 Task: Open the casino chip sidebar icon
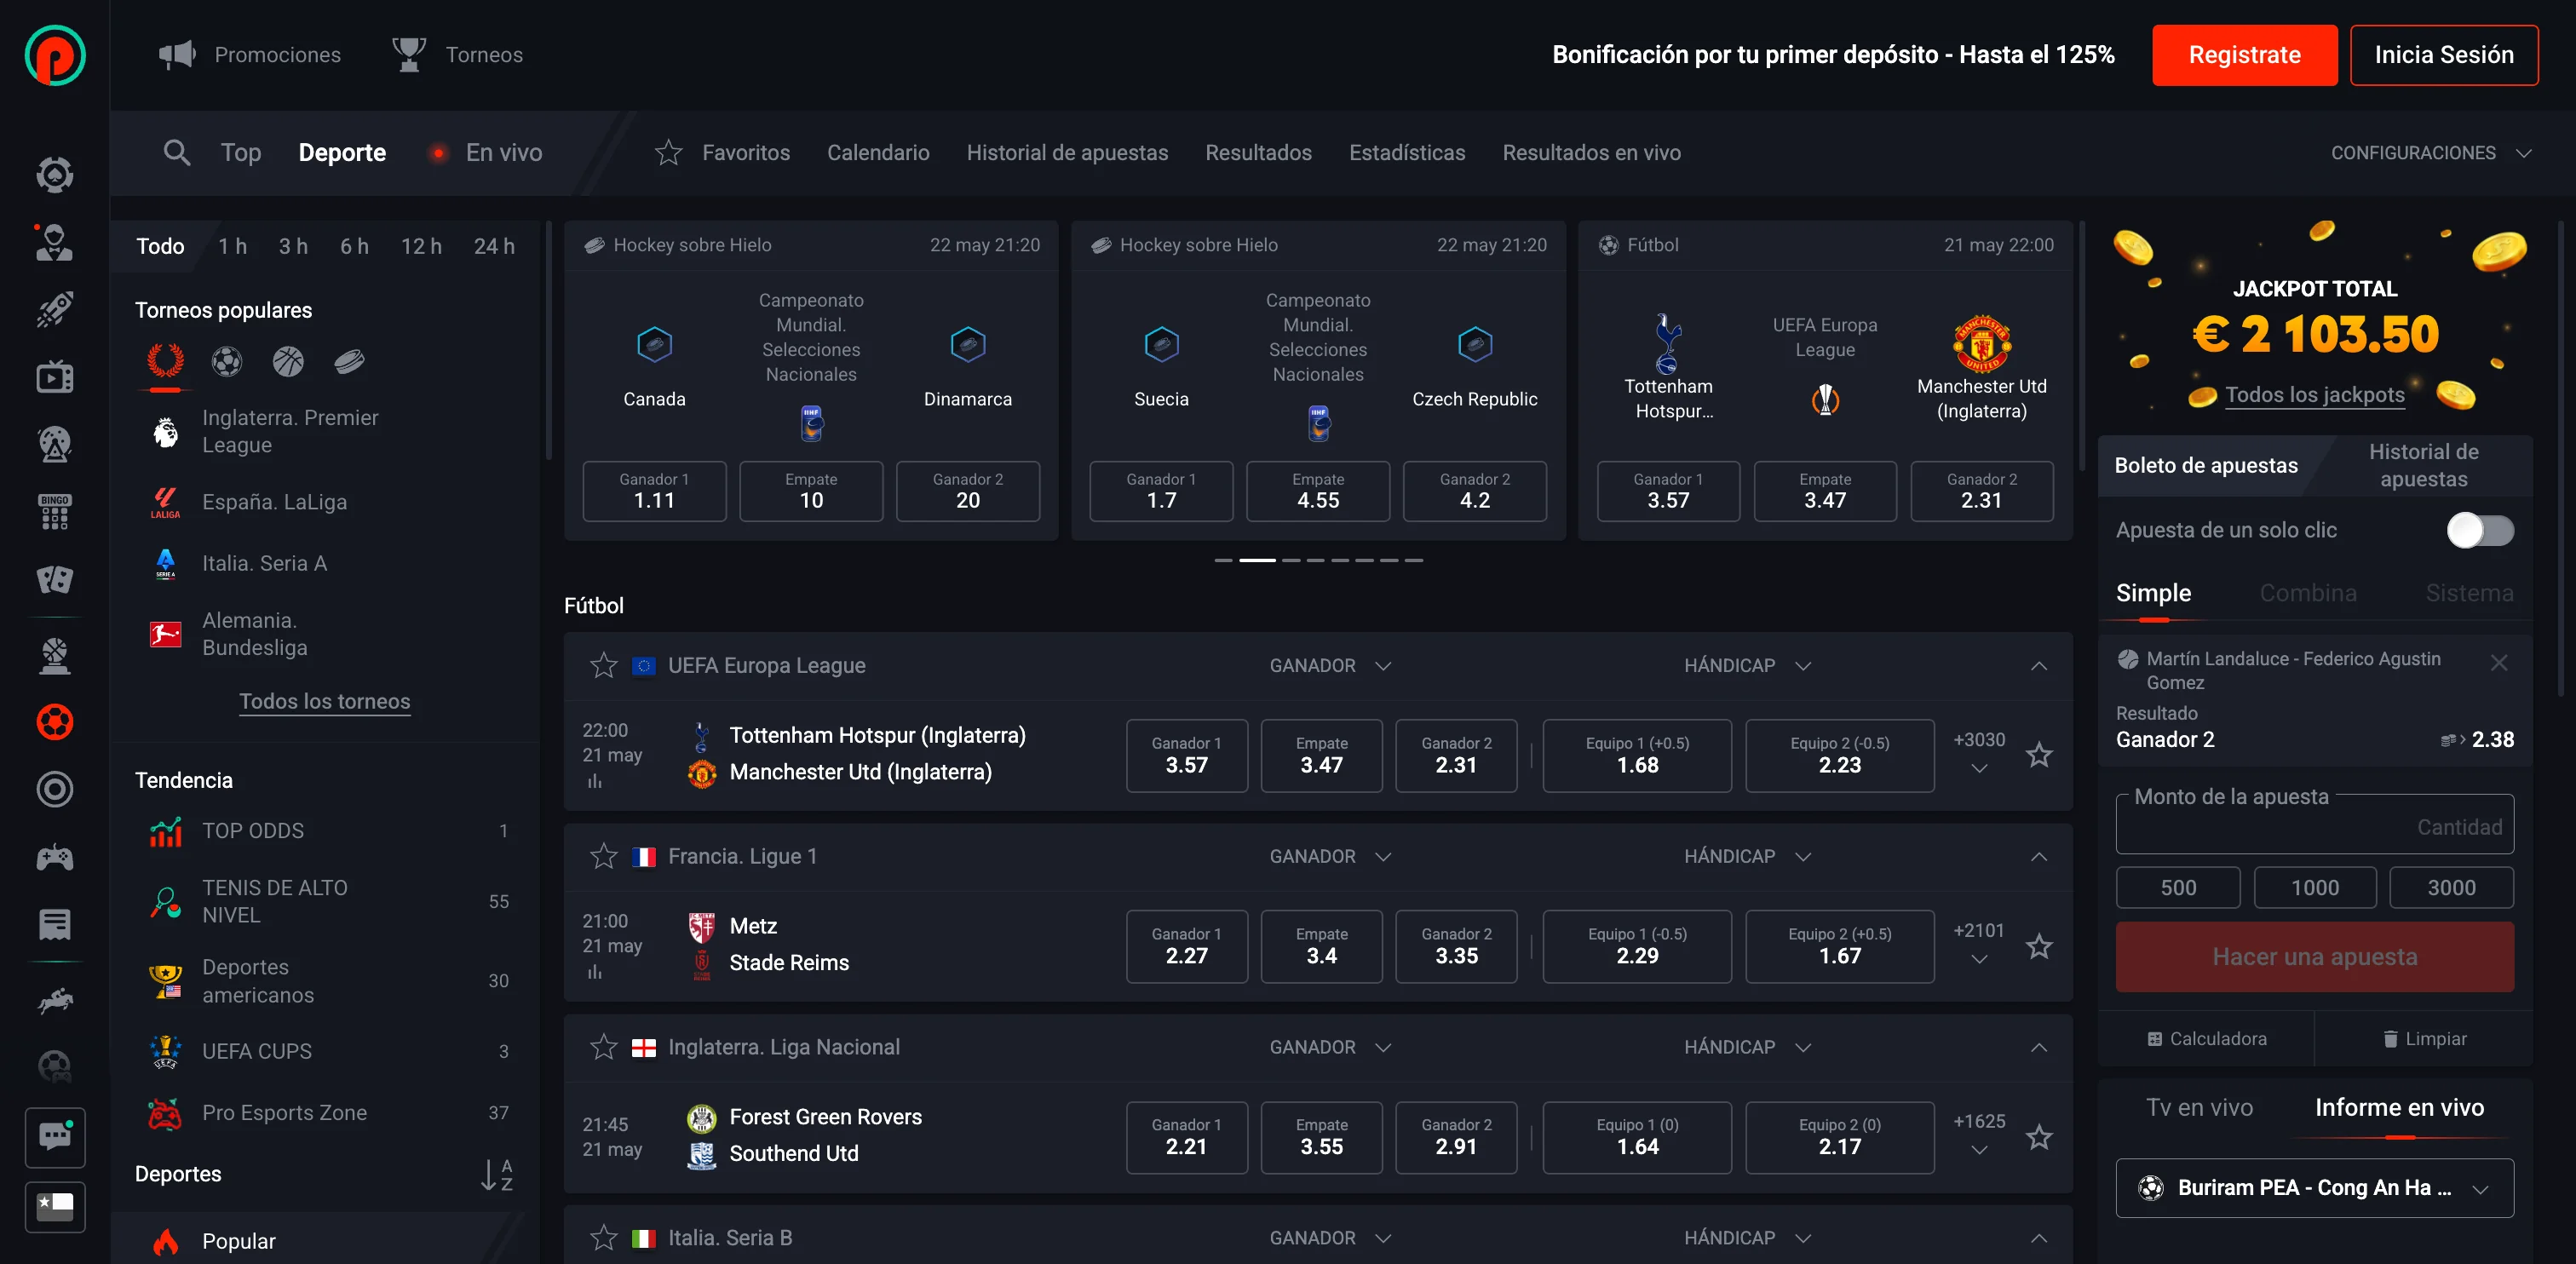click(55, 174)
